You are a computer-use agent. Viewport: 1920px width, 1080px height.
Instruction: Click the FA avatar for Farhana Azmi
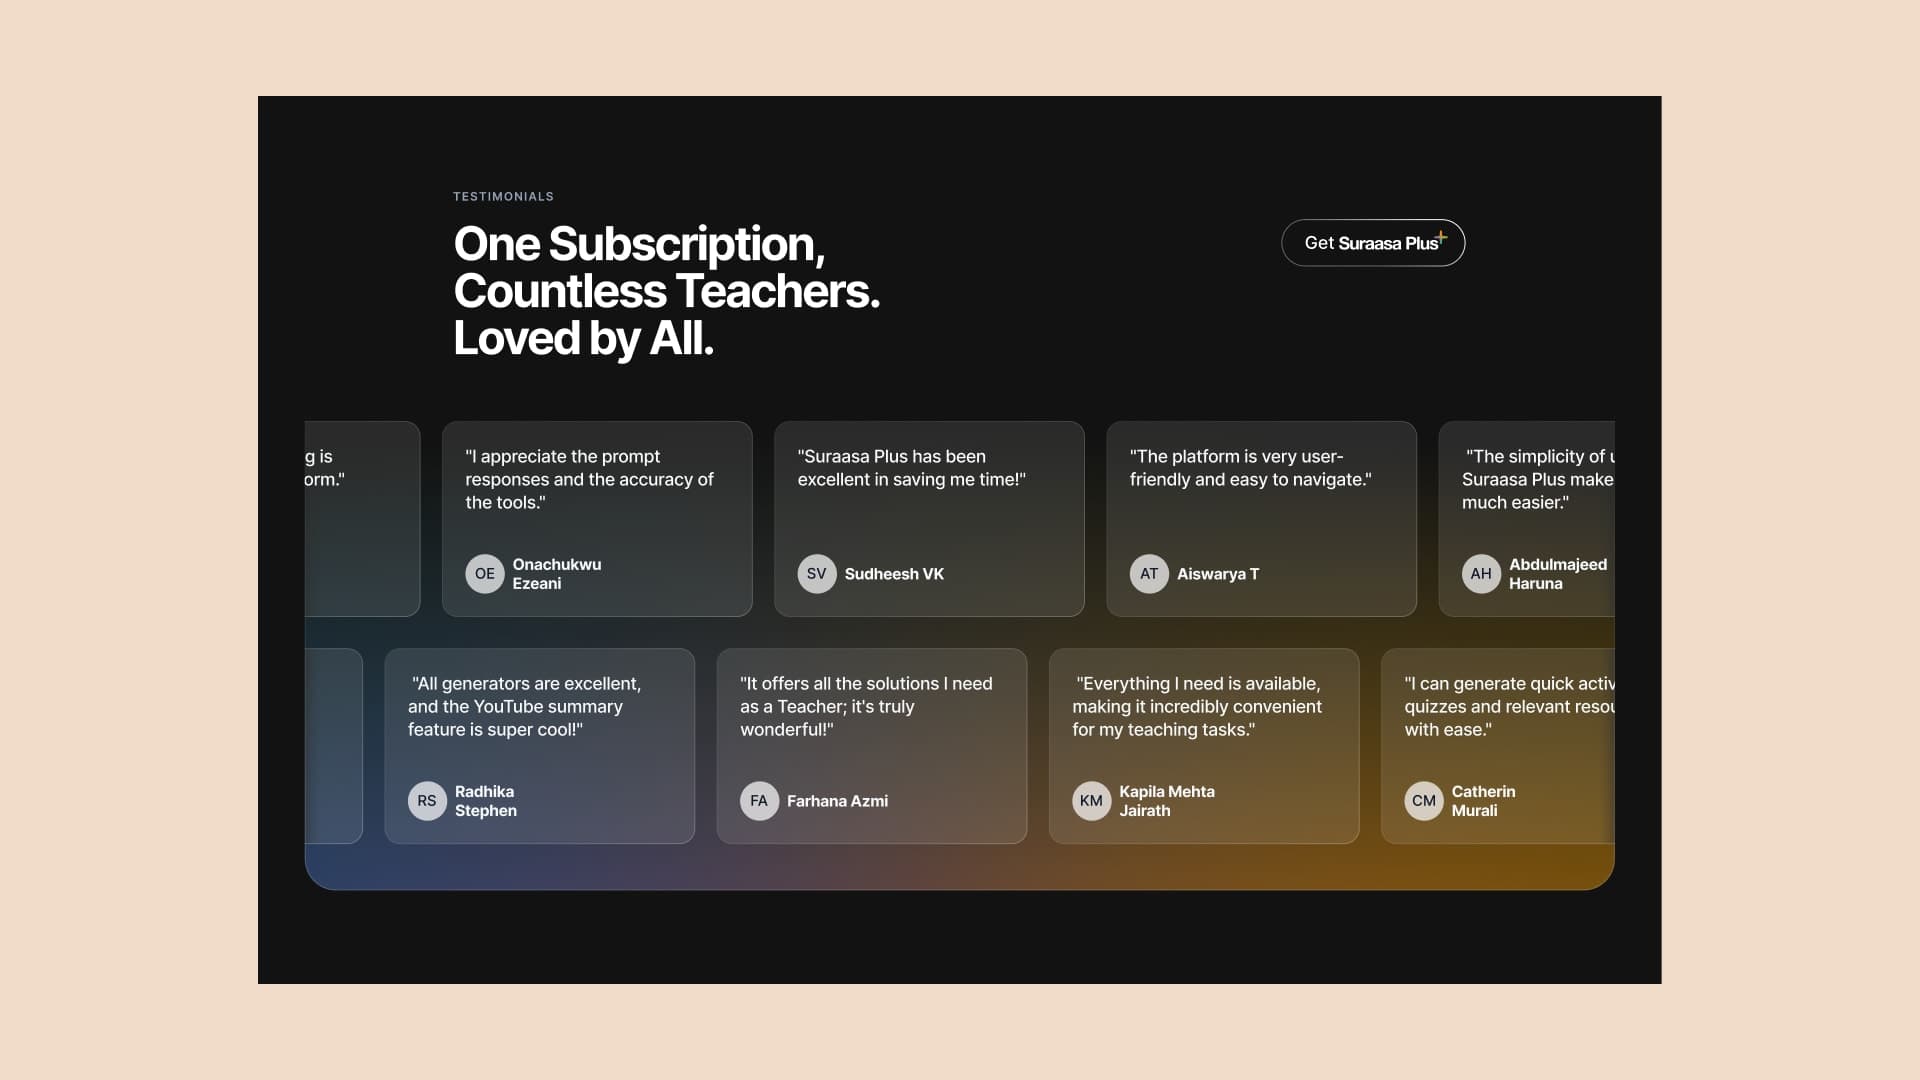(759, 801)
